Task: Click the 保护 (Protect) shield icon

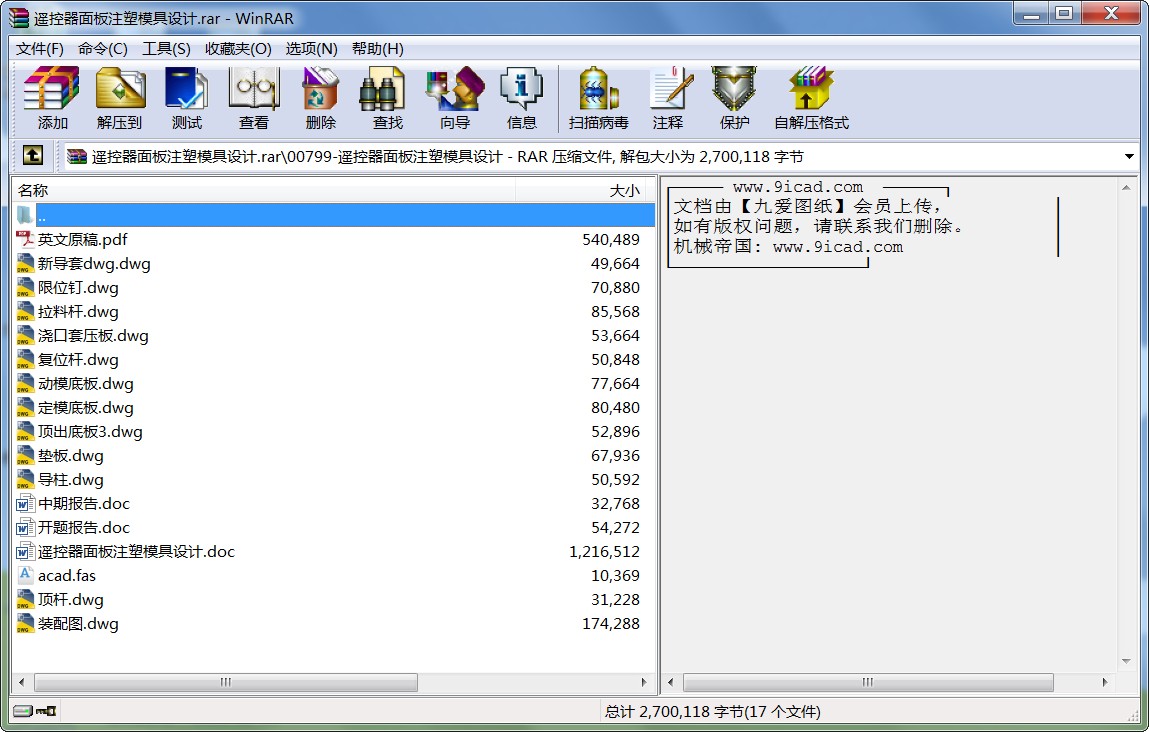Action: tap(735, 97)
